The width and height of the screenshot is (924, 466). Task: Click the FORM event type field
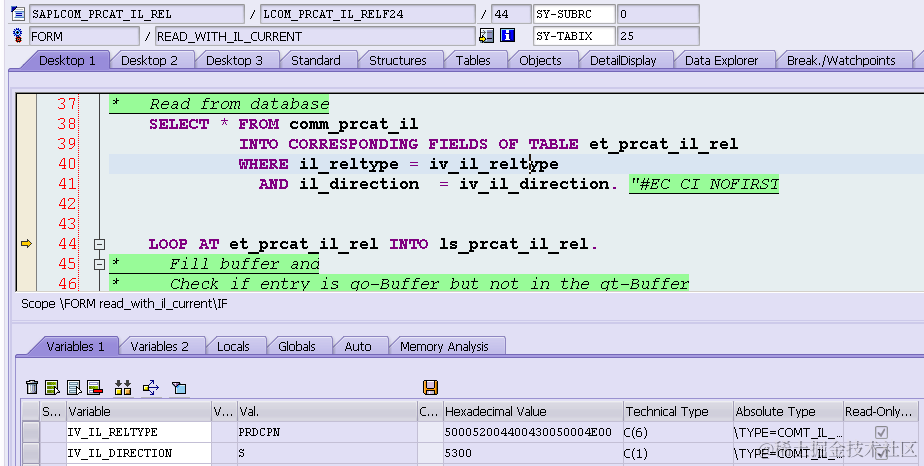pos(84,36)
